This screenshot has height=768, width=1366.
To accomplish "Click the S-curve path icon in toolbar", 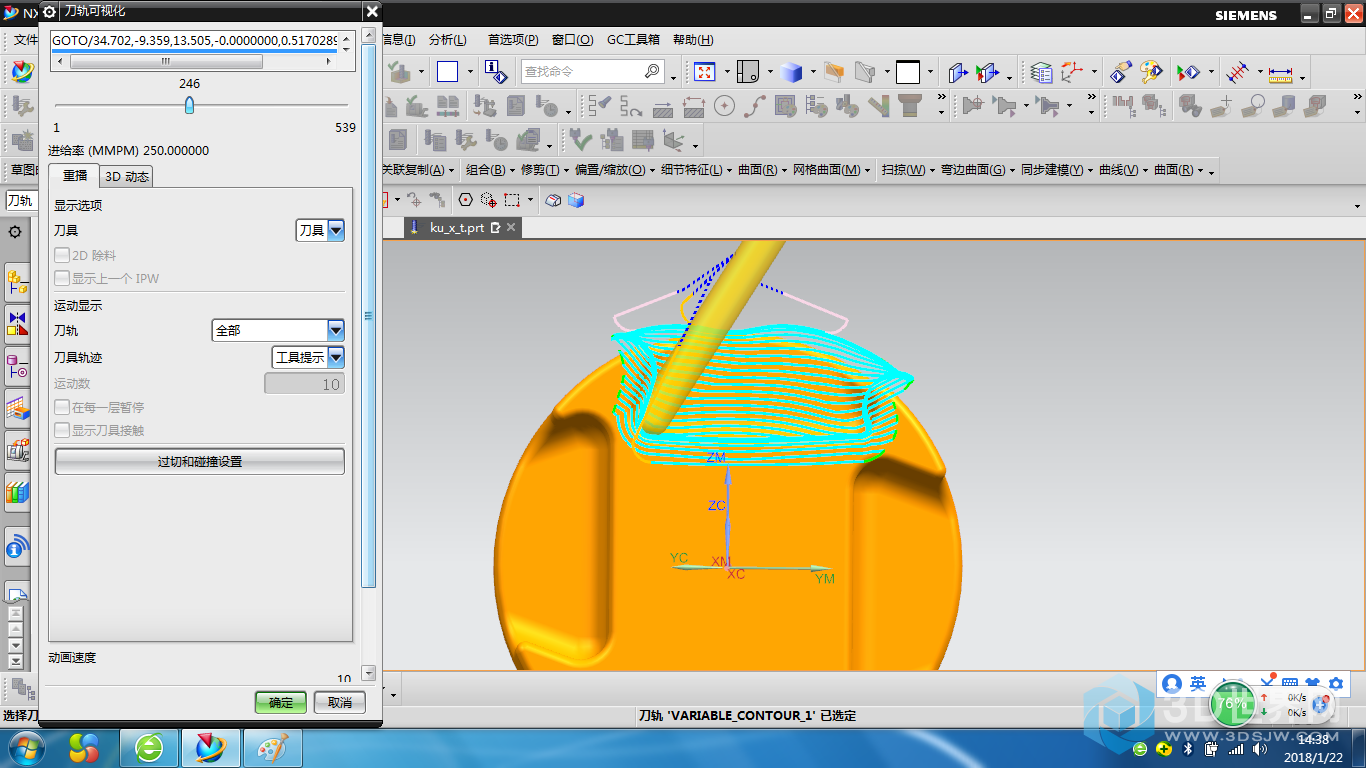I will click(x=756, y=106).
